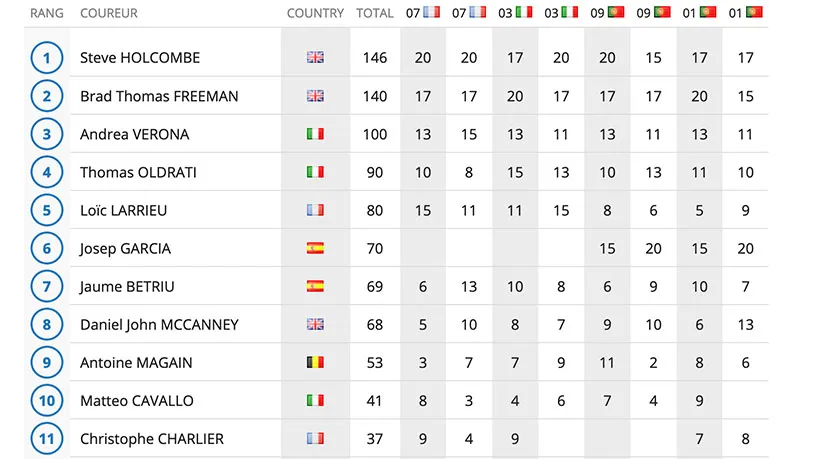Open rider Daniel John MCCANNEY
The image size is (840, 459).
click(159, 325)
